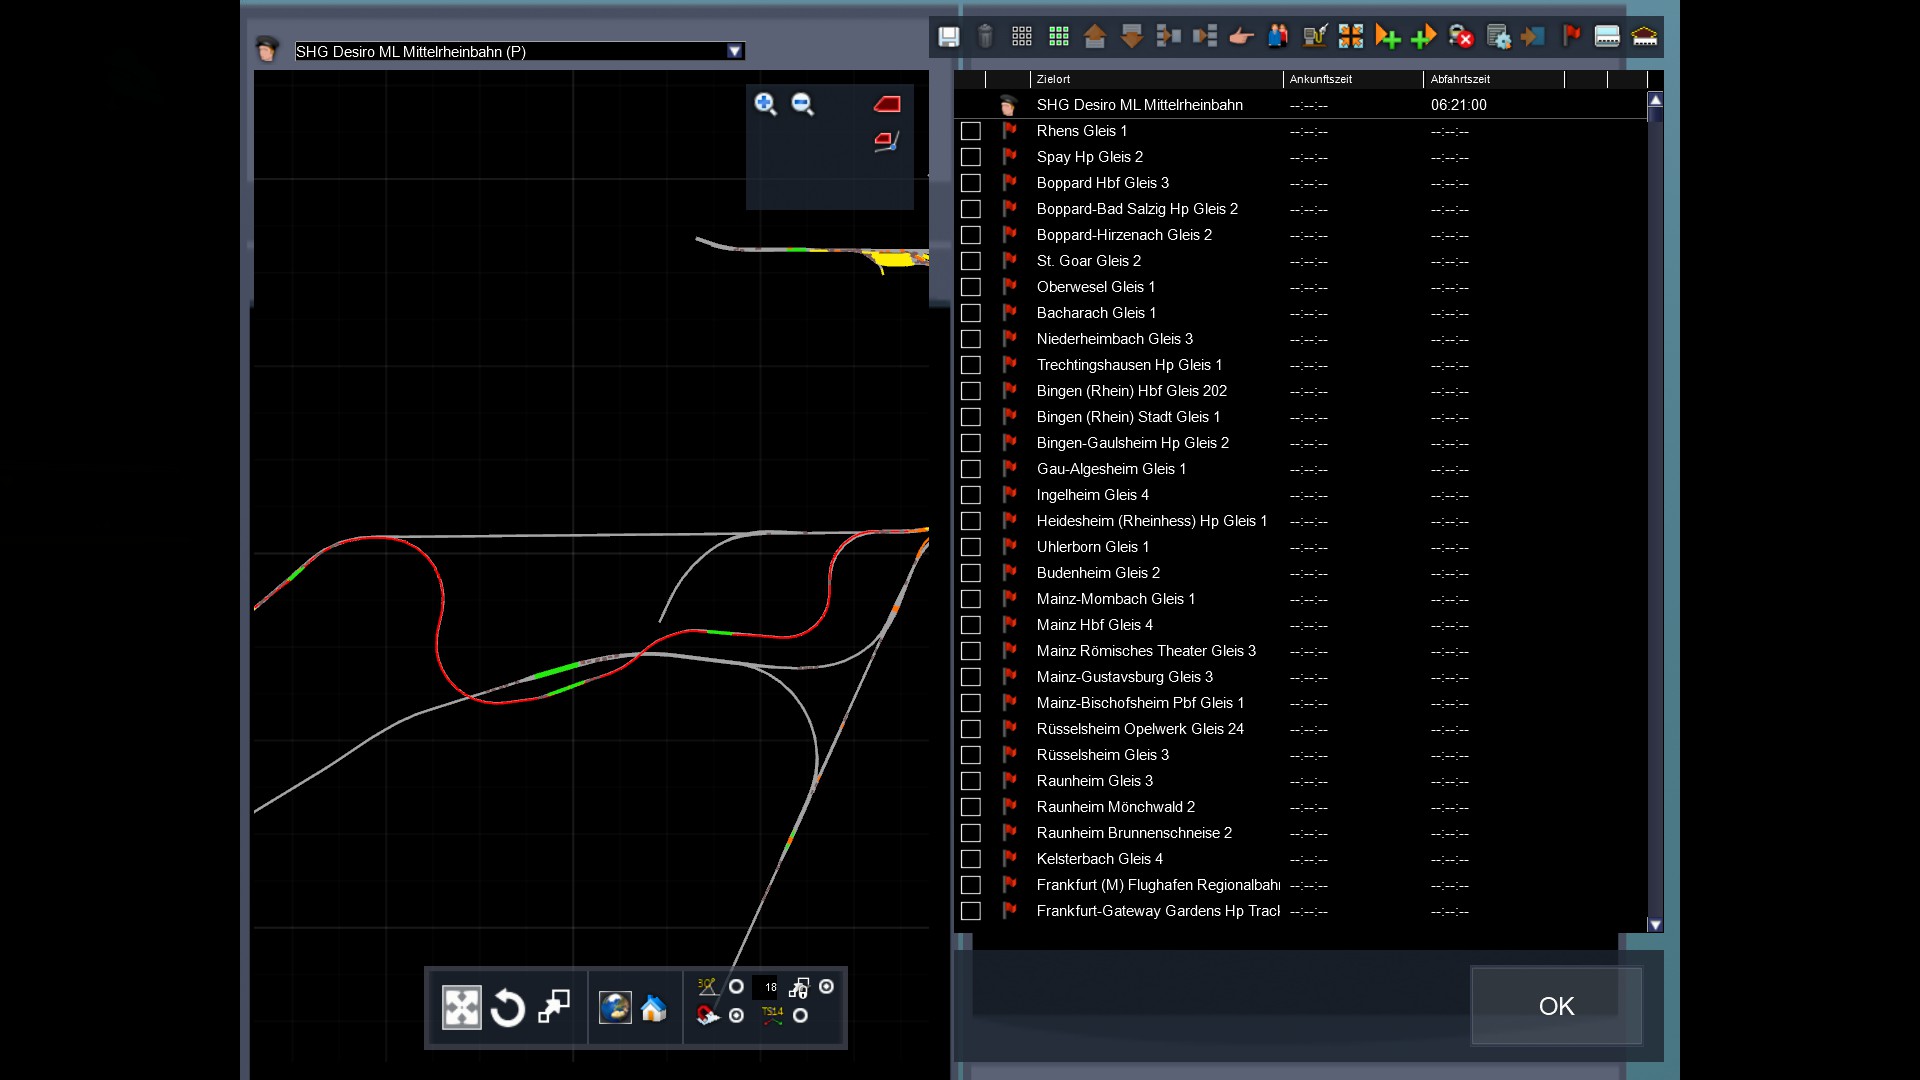Screen dimensions: 1920x1080
Task: Click the trash can delete icon
Action: click(985, 37)
